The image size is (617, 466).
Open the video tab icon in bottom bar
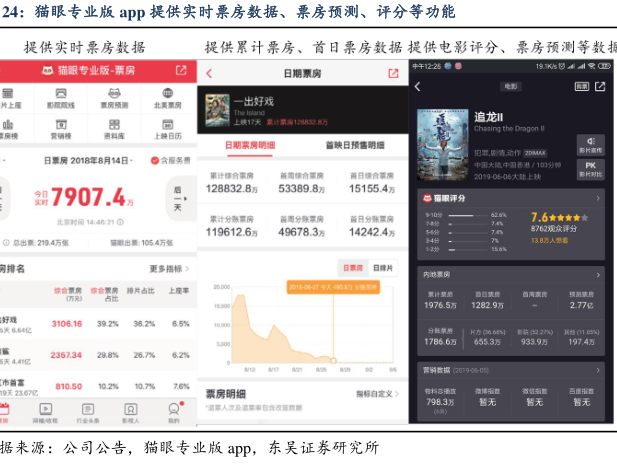[45, 409]
